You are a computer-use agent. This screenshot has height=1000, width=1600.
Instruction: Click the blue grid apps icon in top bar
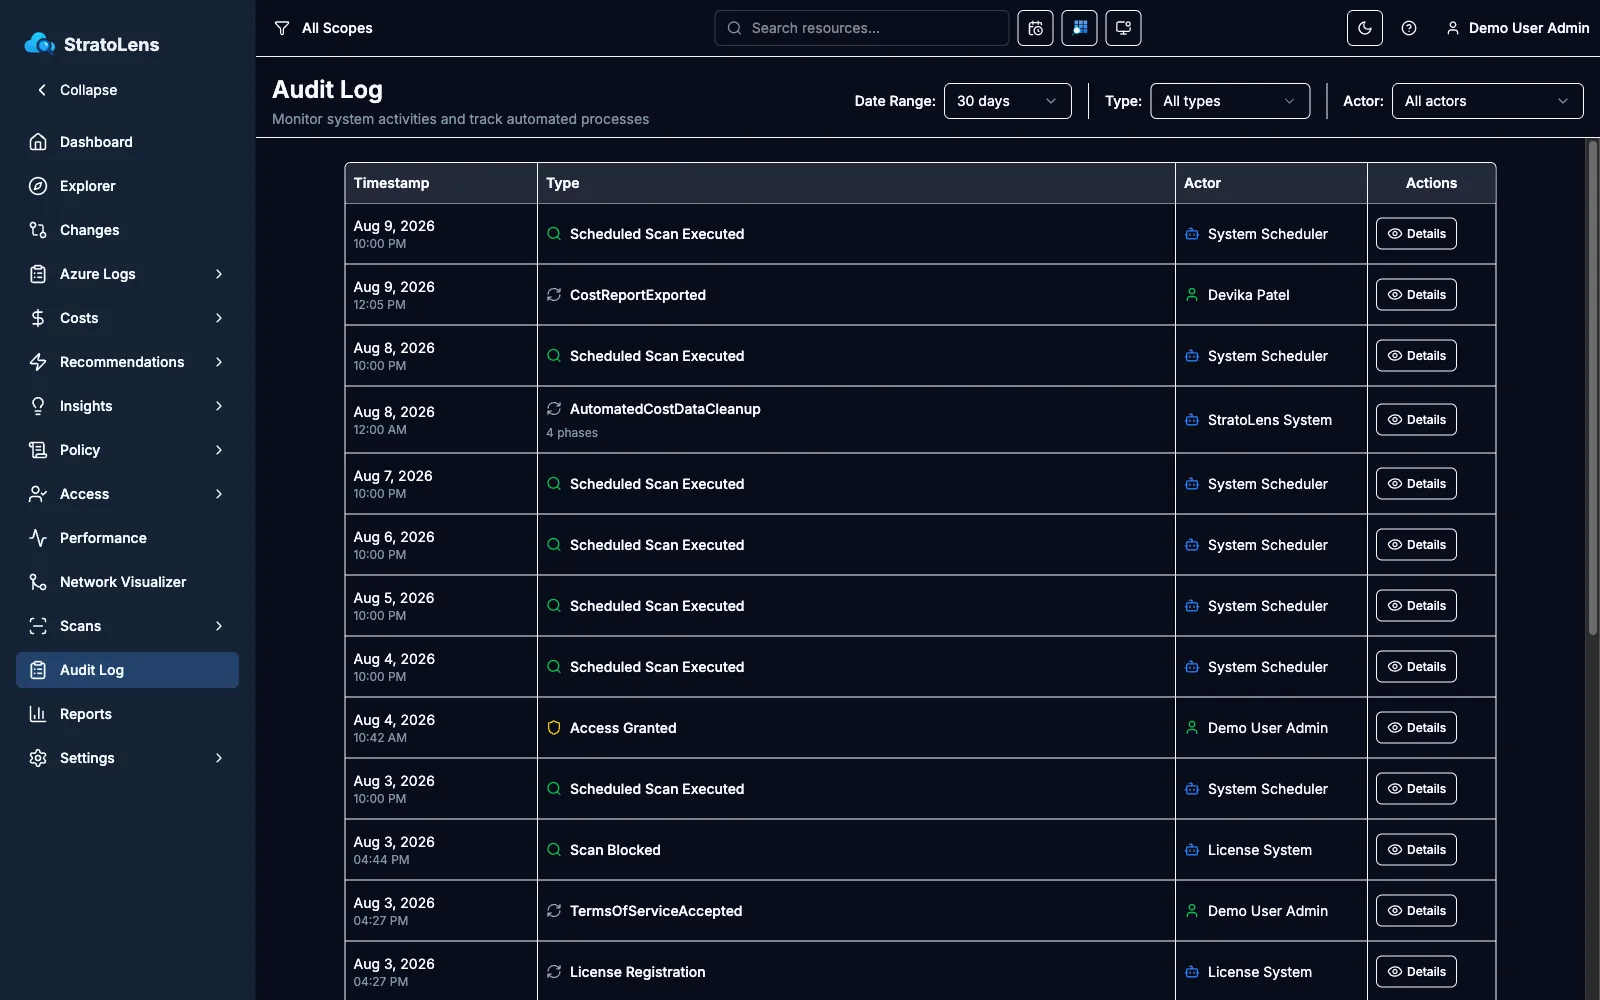point(1079,28)
